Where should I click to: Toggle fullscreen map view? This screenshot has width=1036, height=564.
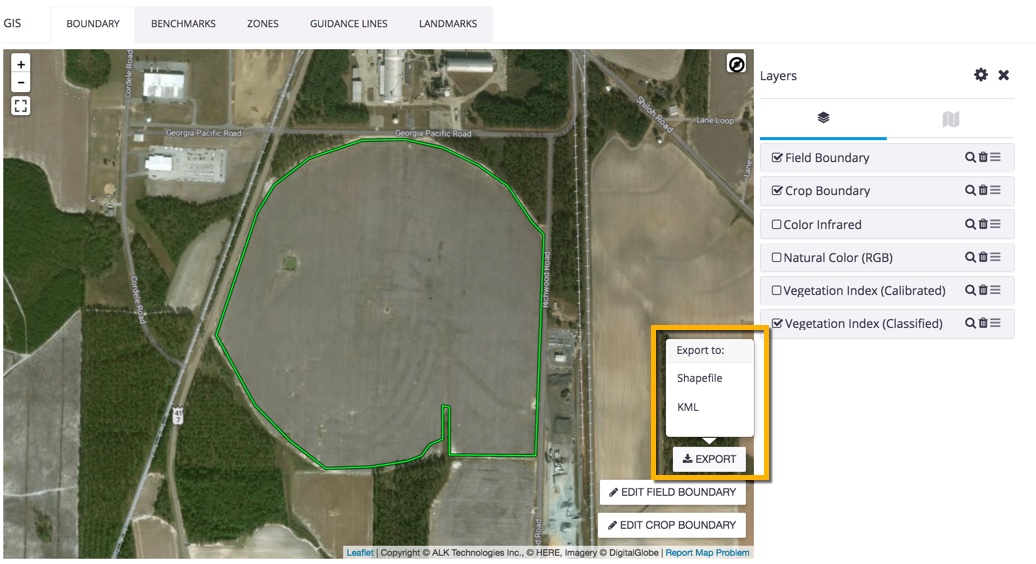click(x=21, y=106)
